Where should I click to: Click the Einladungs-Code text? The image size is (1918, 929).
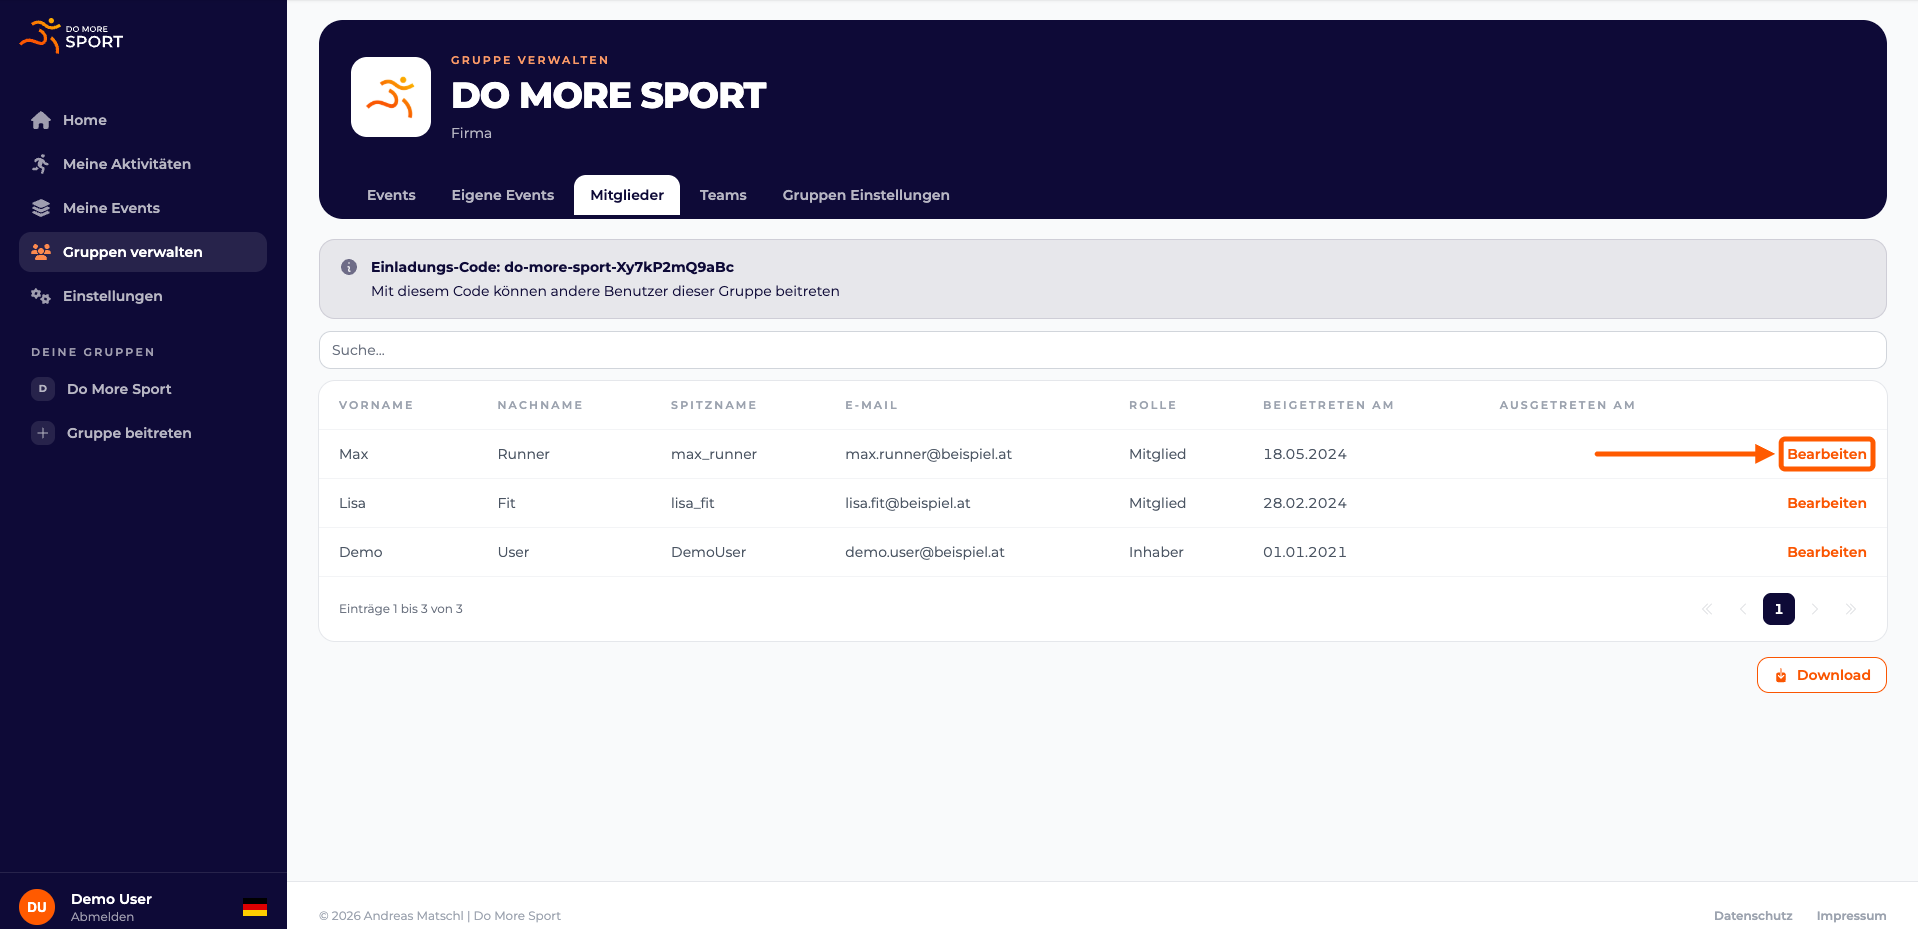(x=552, y=267)
